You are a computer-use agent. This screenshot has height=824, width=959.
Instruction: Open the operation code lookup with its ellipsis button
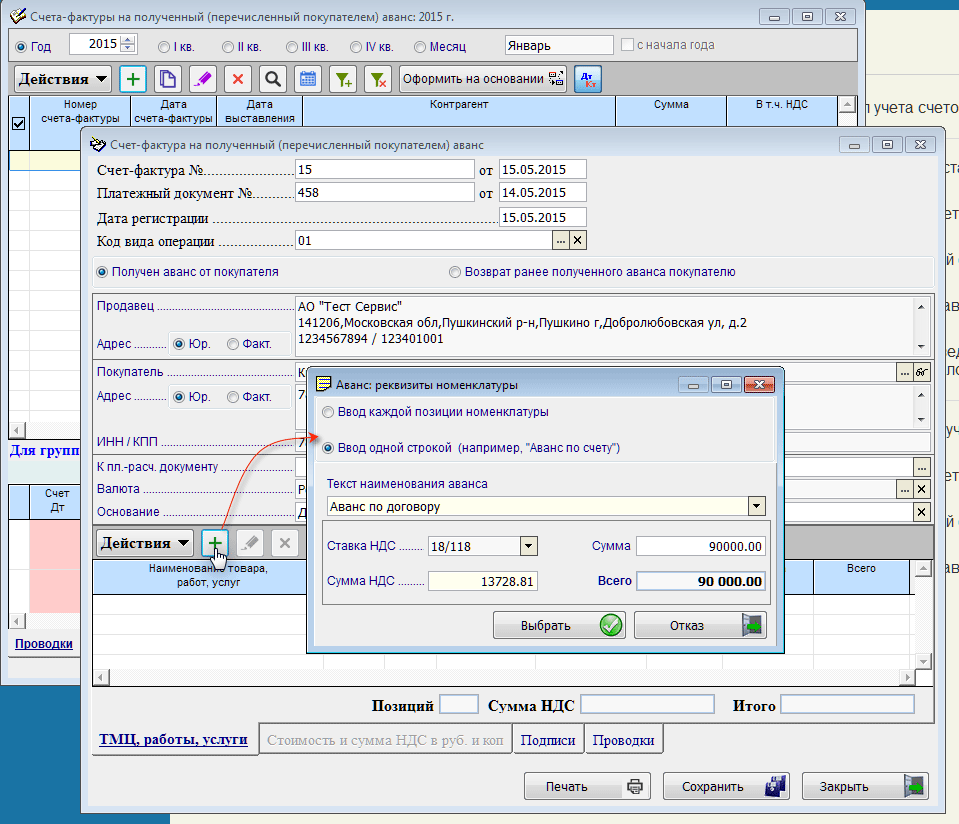(561, 240)
